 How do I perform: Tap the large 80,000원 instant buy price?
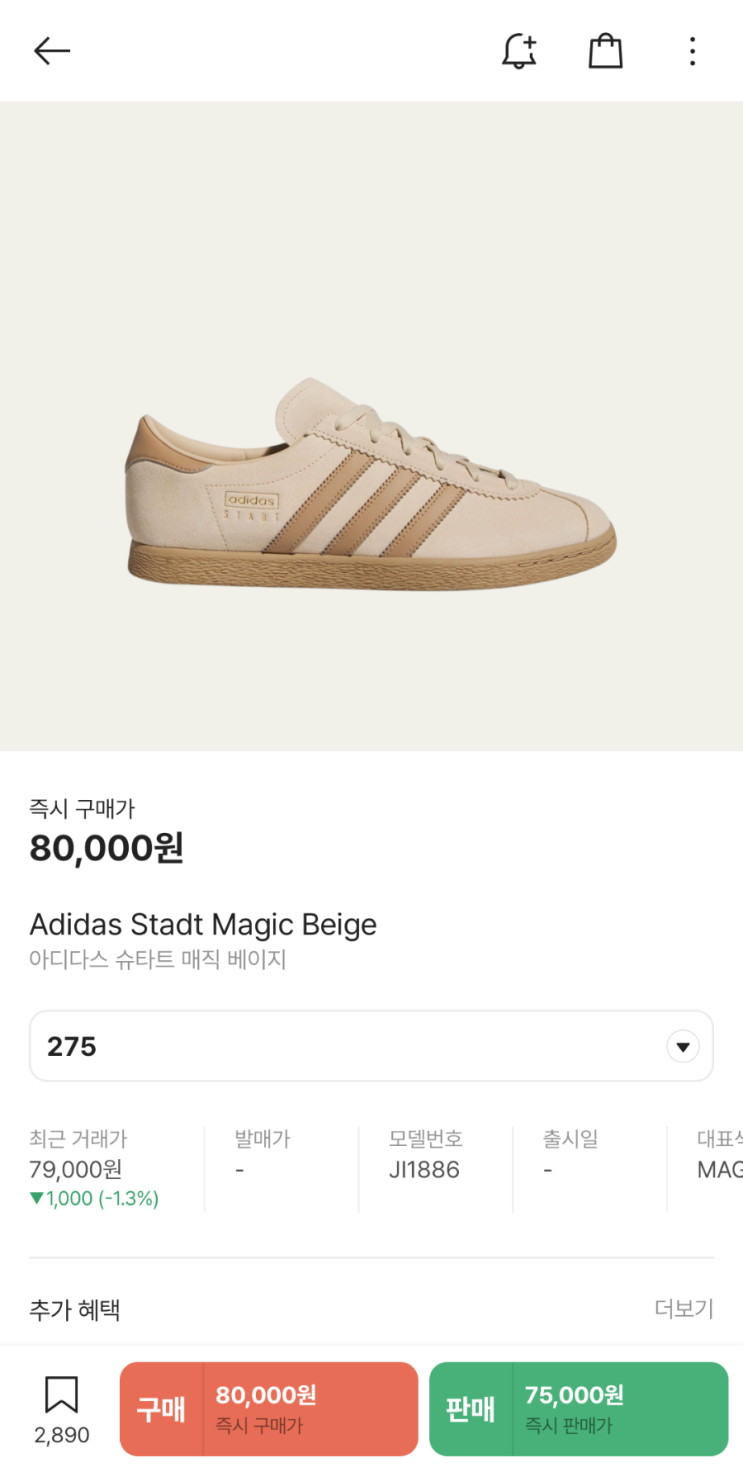(x=106, y=848)
